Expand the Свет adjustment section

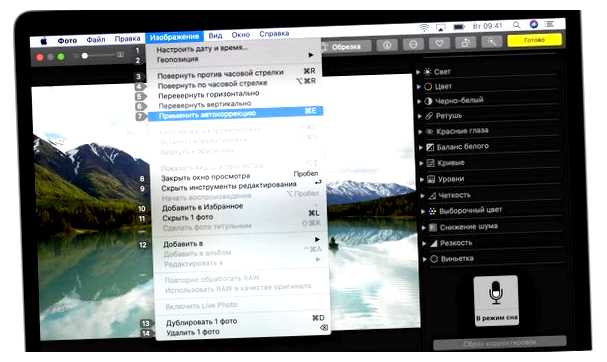418,72
